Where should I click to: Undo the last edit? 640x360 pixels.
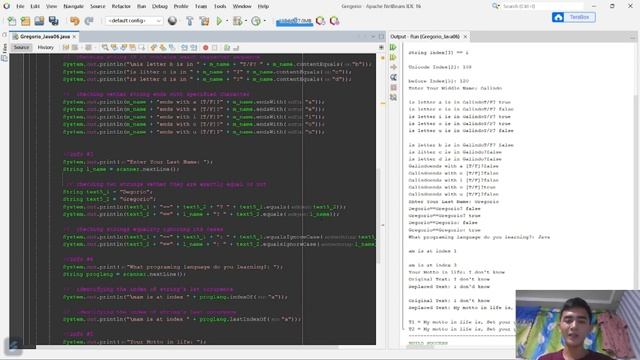(75, 21)
